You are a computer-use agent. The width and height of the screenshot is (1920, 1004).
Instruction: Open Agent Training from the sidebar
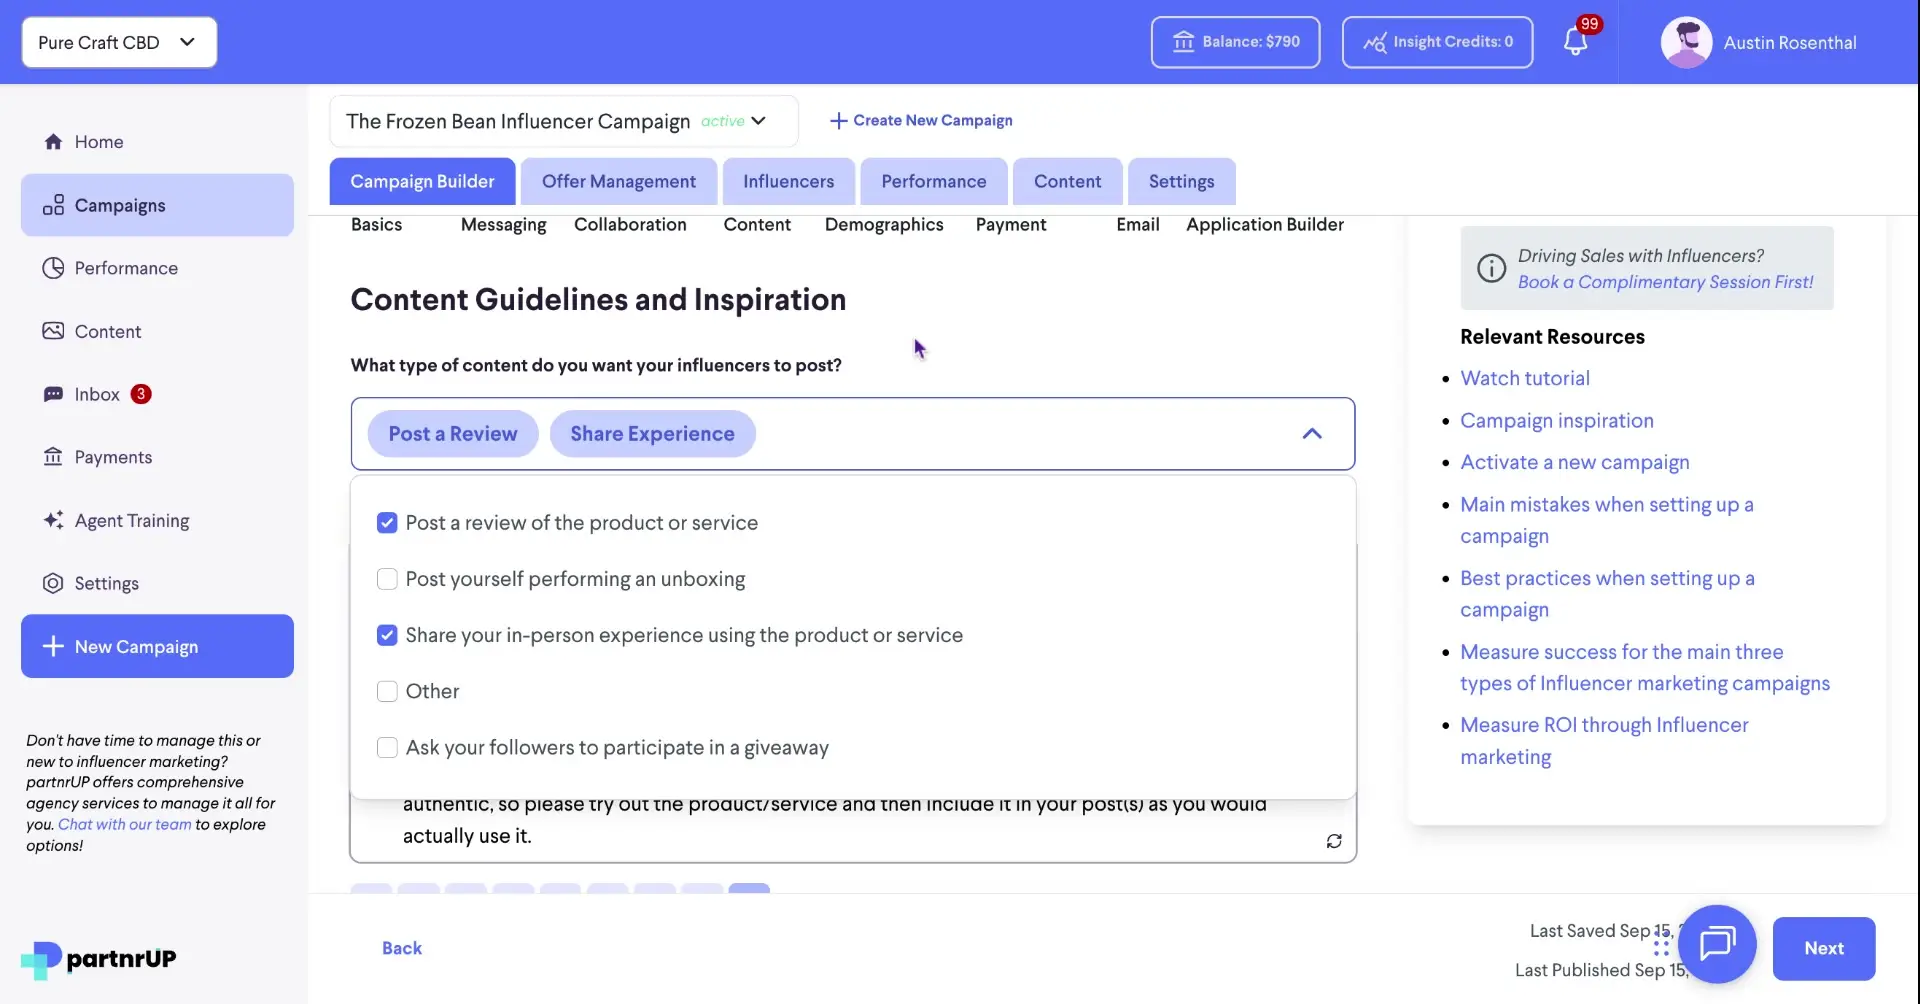click(131, 520)
